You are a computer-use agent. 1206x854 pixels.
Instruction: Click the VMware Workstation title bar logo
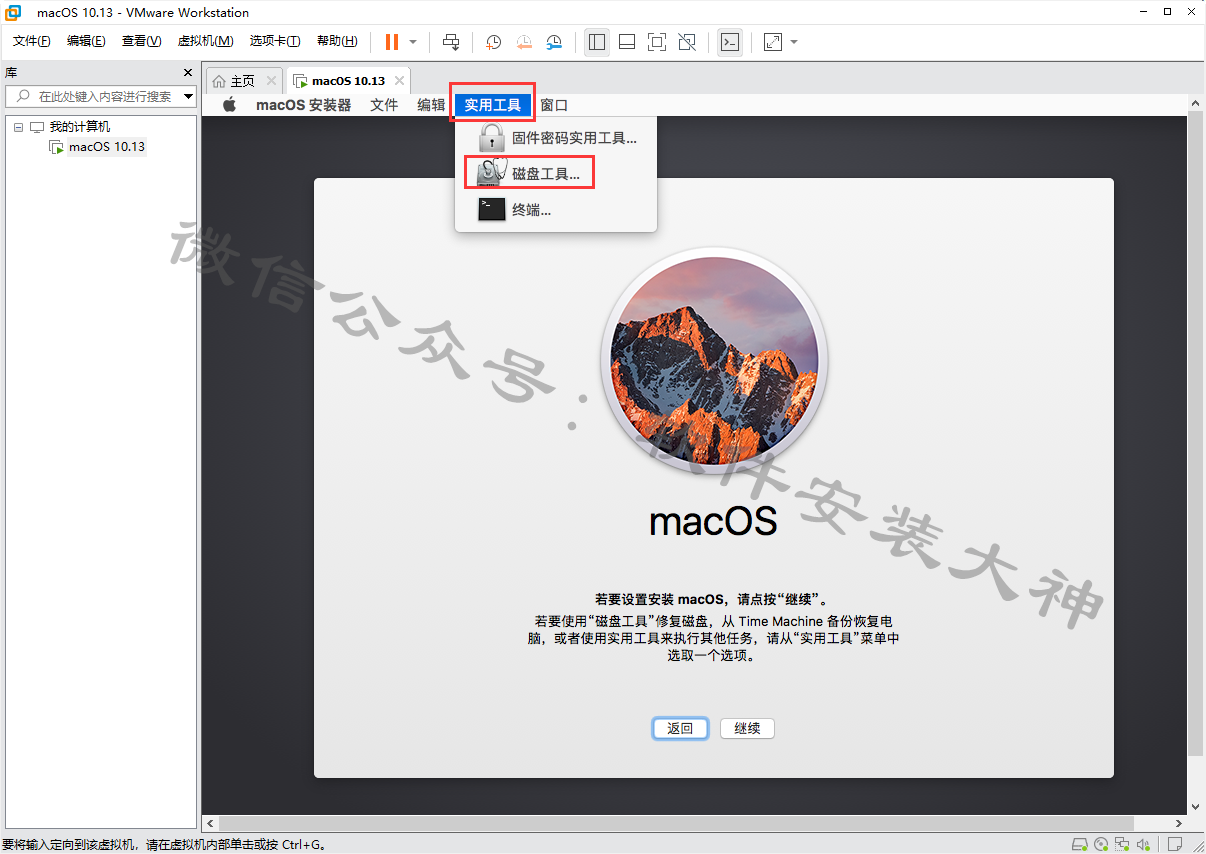[14, 13]
